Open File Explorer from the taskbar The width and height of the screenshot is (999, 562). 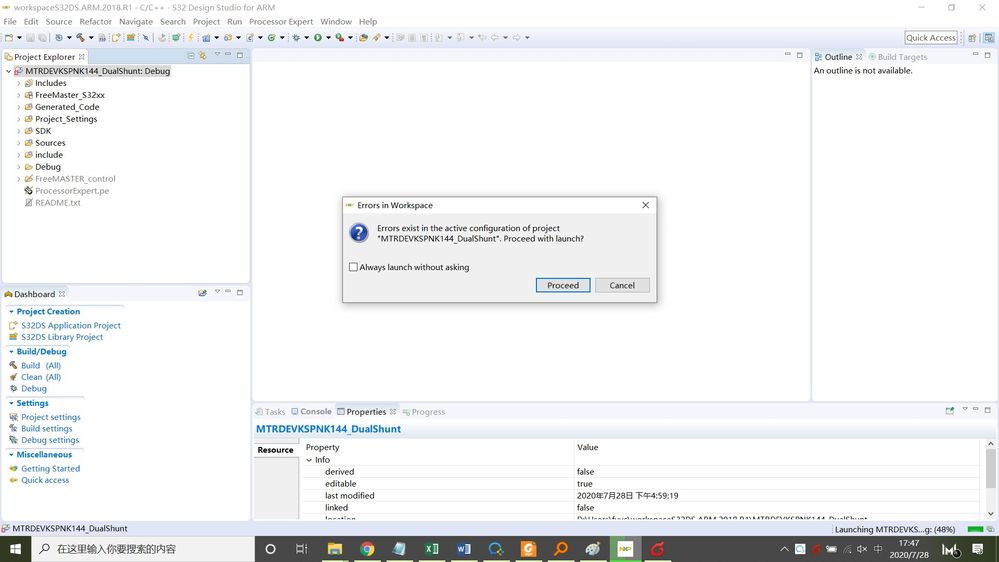334,549
